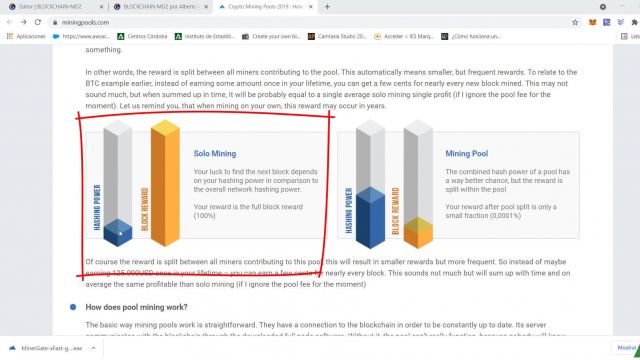Select the Crypto Mining Pools 2019 tab
The width and height of the screenshot is (640, 360).
pyautogui.click(x=265, y=7)
